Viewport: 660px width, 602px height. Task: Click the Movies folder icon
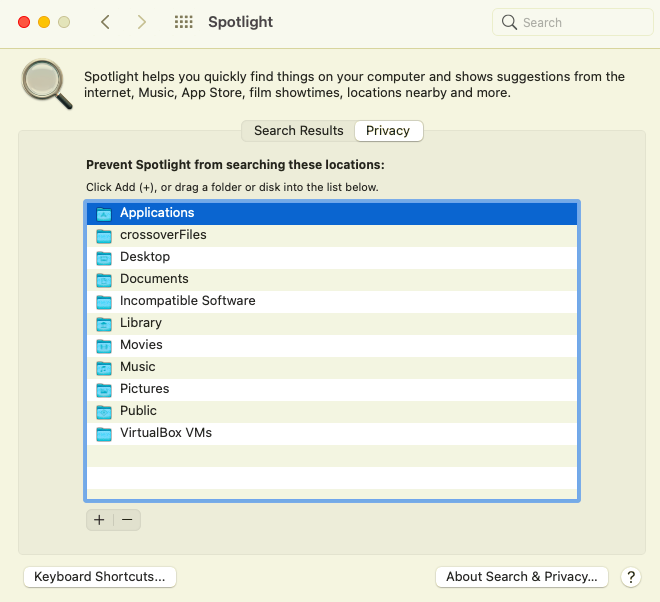[x=104, y=346]
